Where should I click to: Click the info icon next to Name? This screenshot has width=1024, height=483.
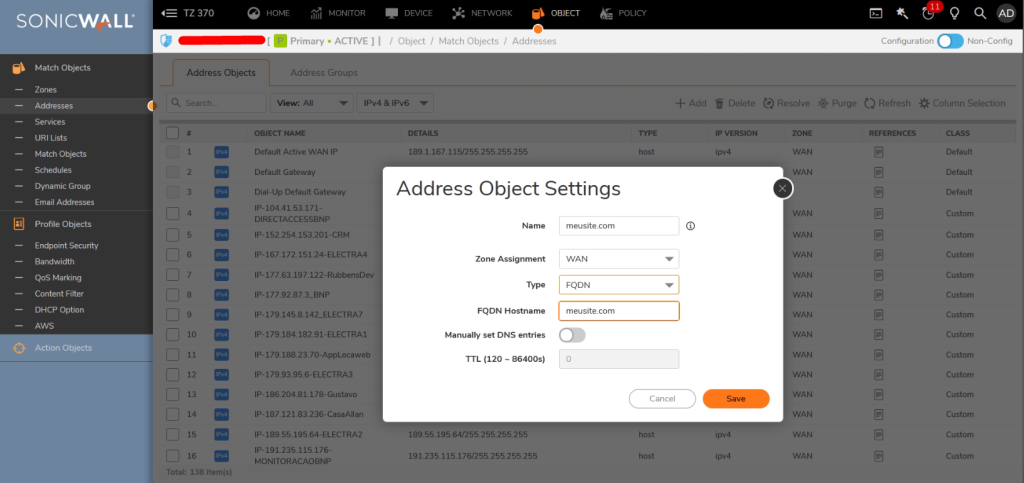[x=690, y=226]
